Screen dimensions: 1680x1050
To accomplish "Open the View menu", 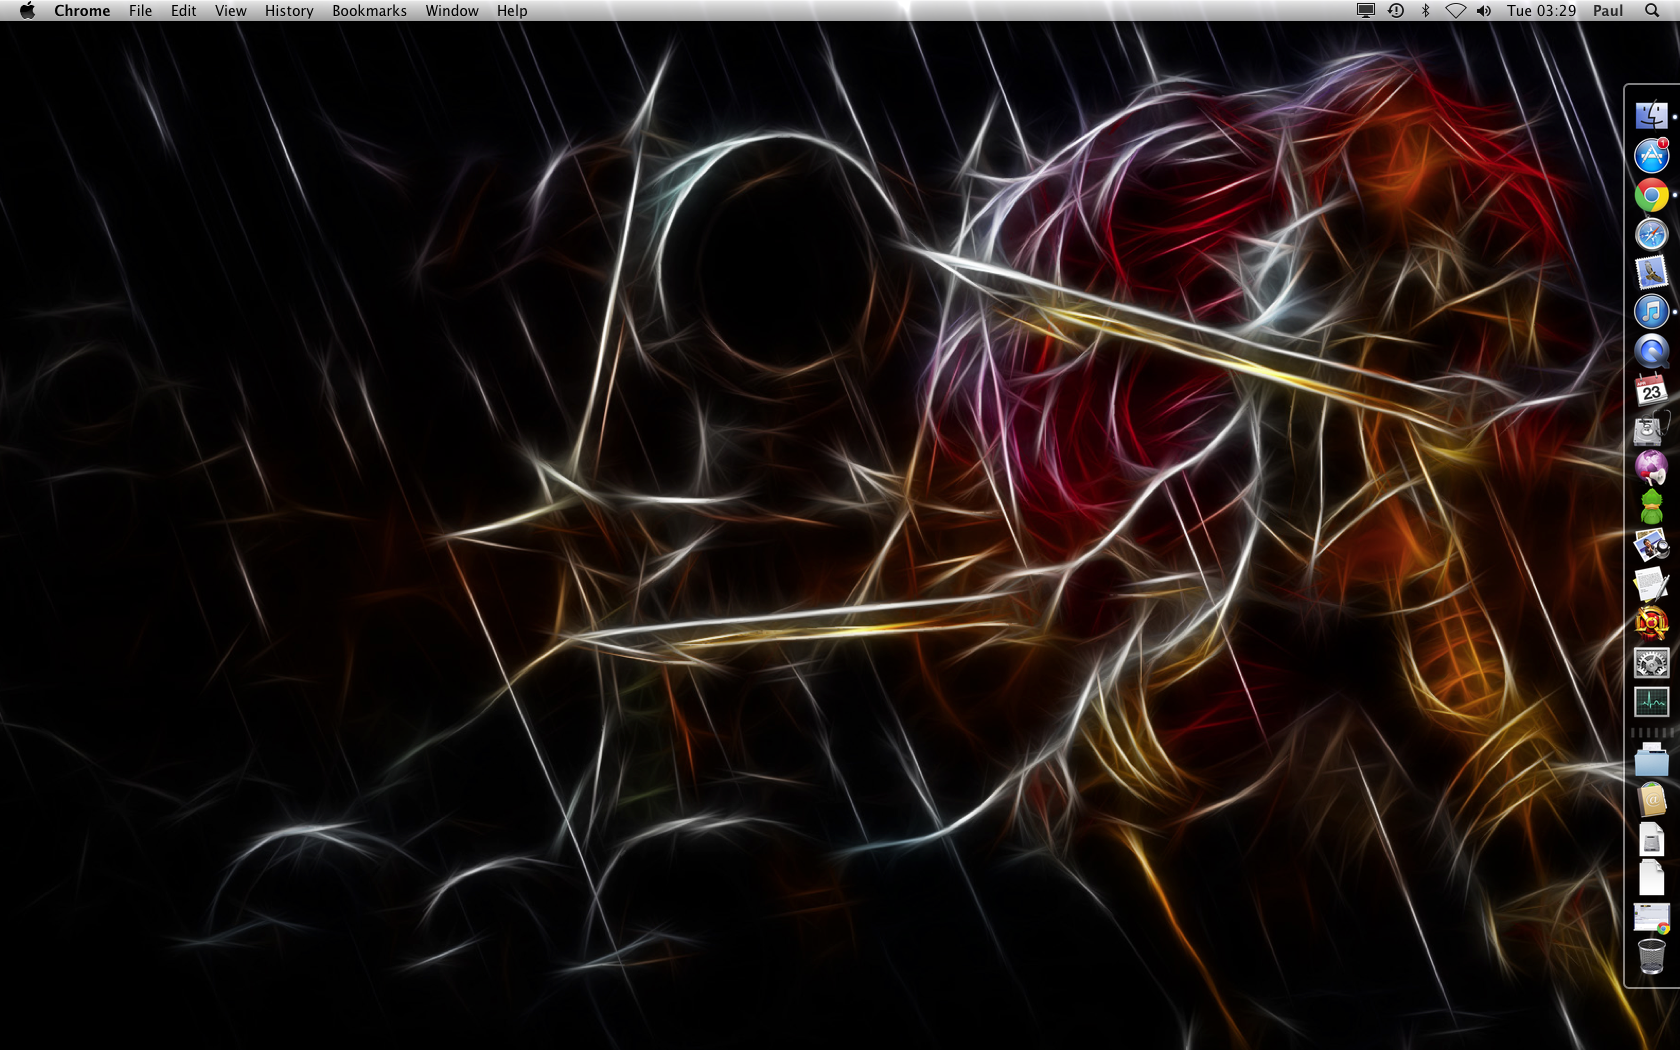I will click(x=230, y=10).
